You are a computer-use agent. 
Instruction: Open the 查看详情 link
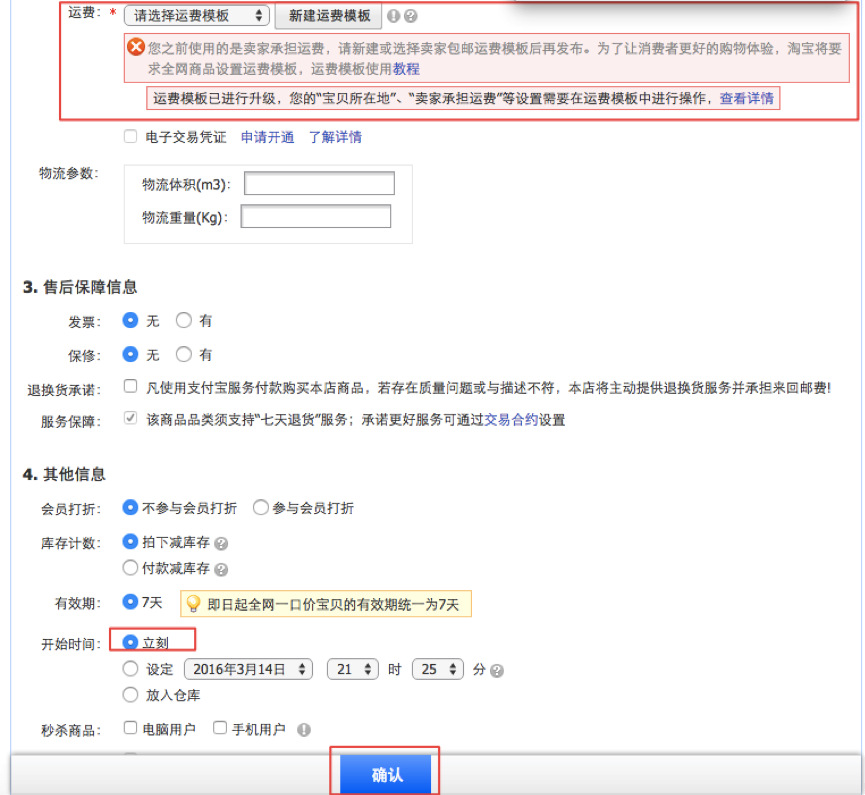click(x=746, y=98)
